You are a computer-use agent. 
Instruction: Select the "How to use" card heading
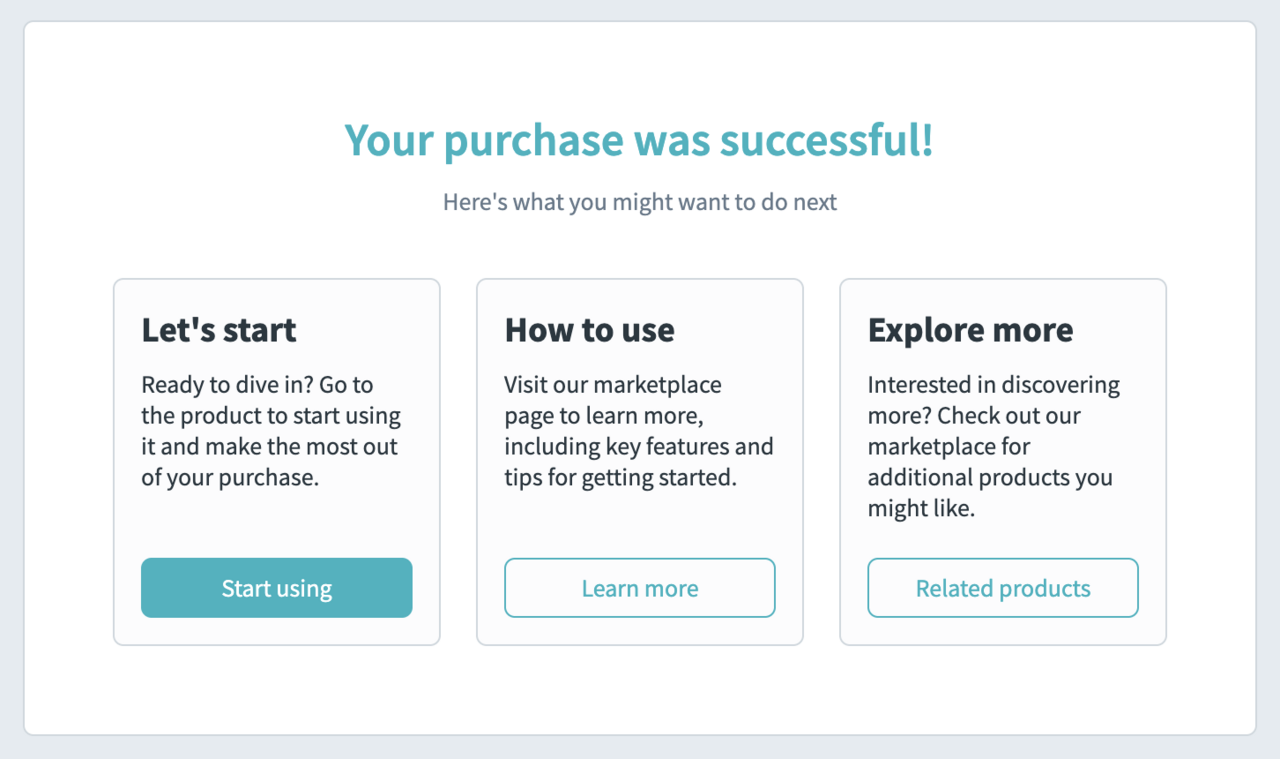(589, 330)
